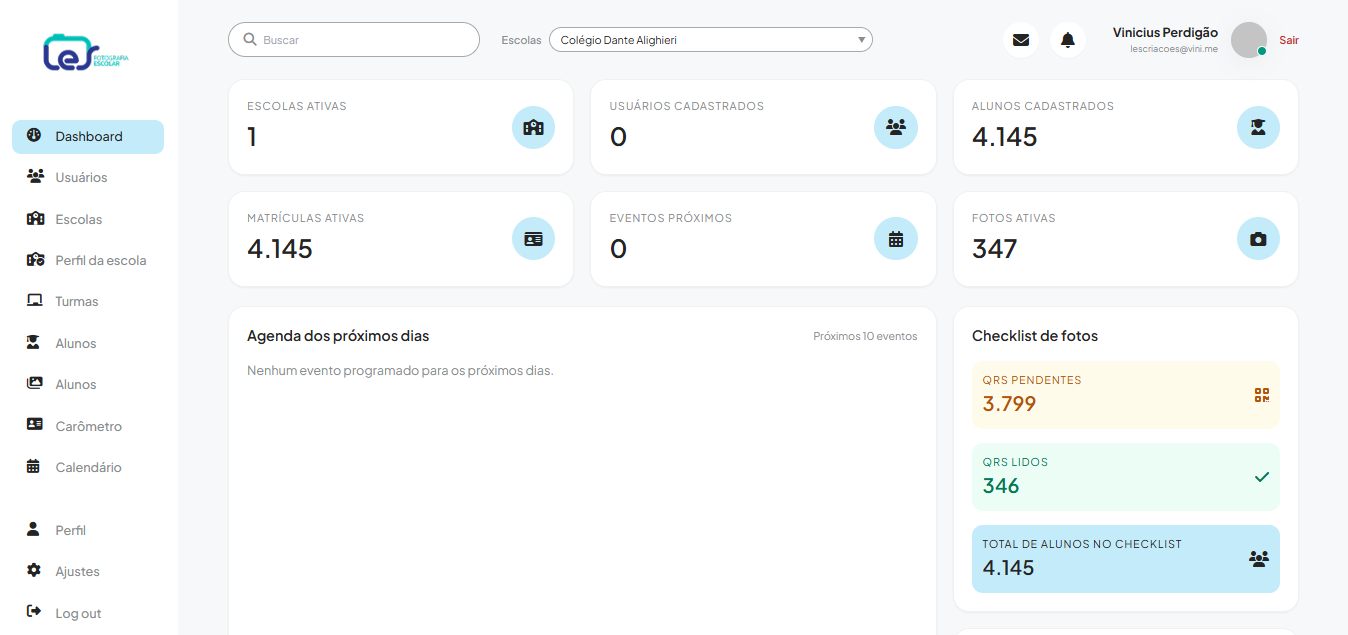Open the bell notifications icon
This screenshot has width=1348, height=635.
click(1067, 40)
